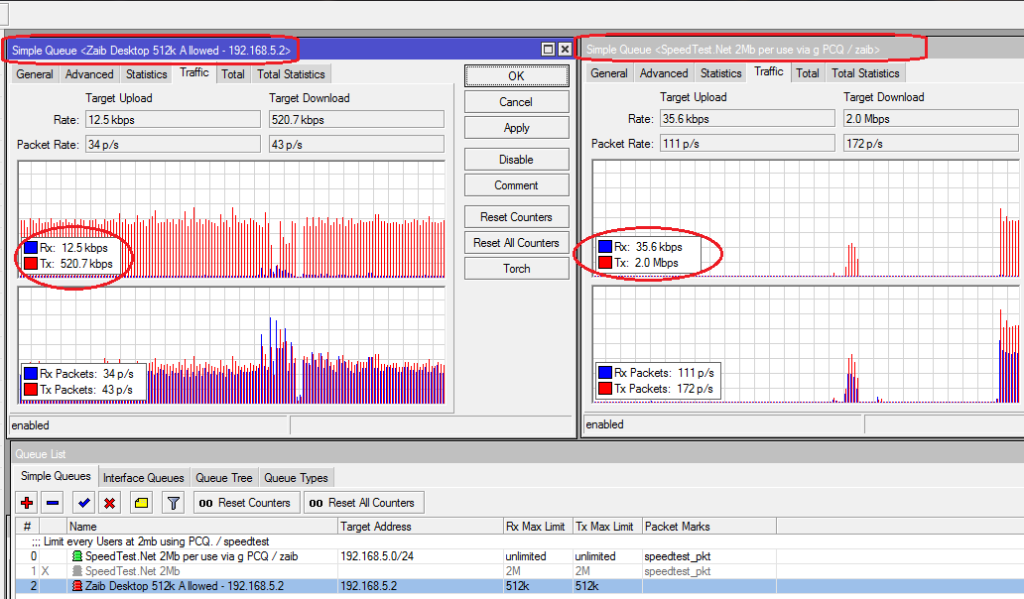Click the blue minus remove queue icon
This screenshot has height=599, width=1024.
(53, 503)
